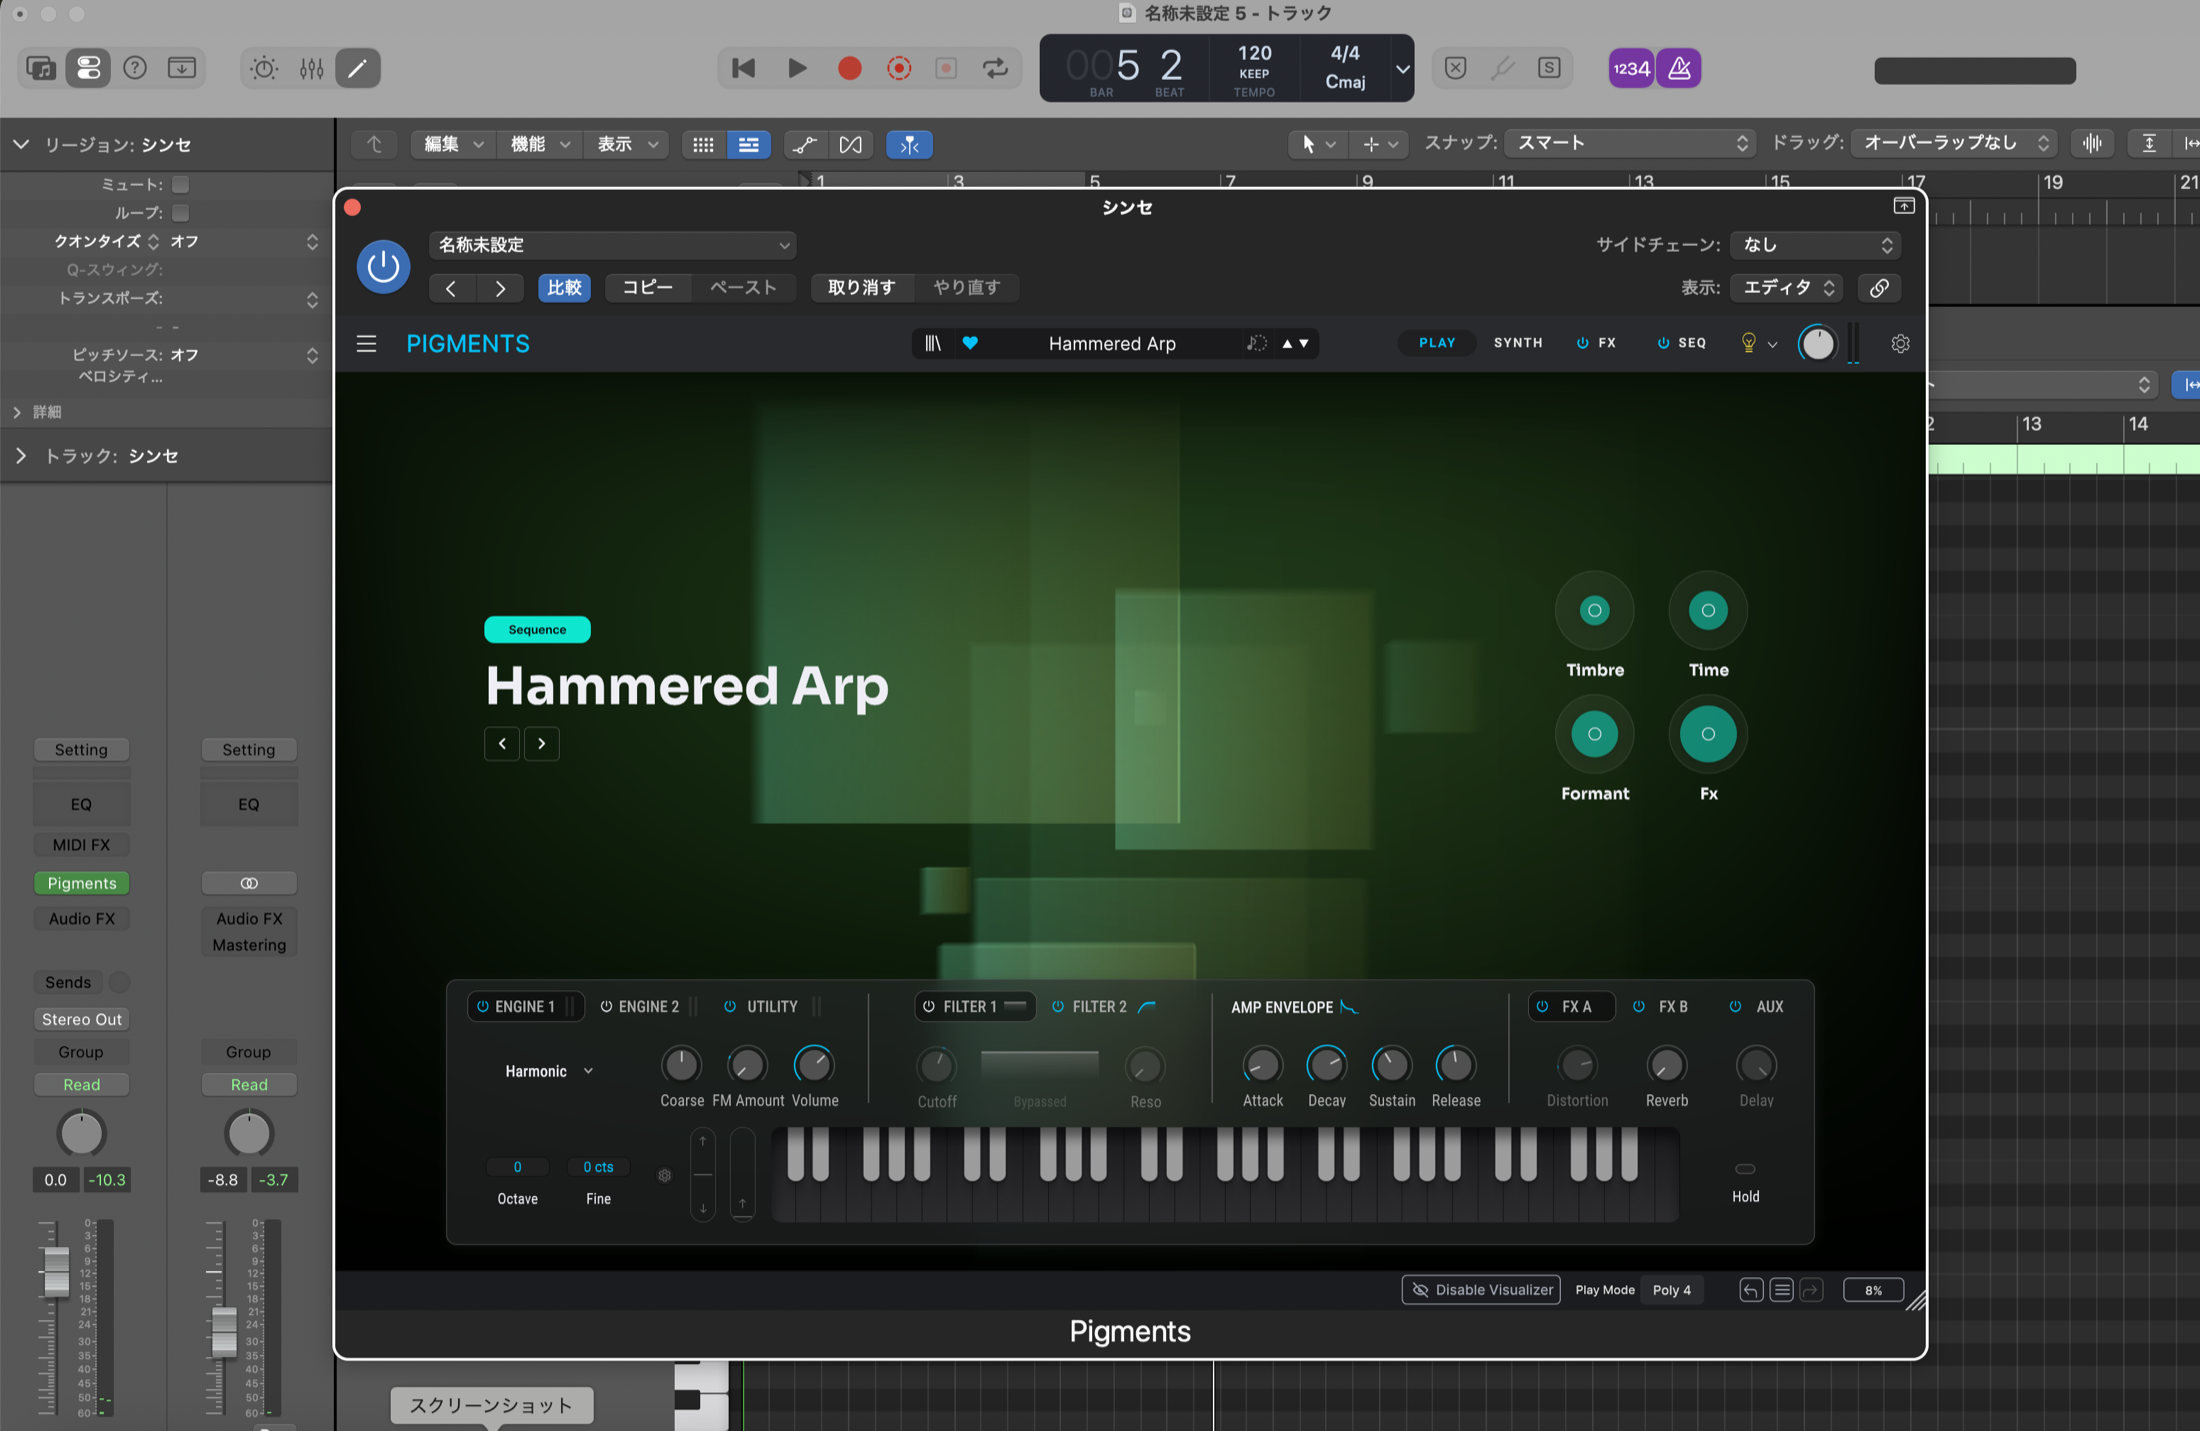Screen dimensions: 2200x1431
Task: Toggle automation view icon in tracks toolbar
Action: click(x=804, y=145)
